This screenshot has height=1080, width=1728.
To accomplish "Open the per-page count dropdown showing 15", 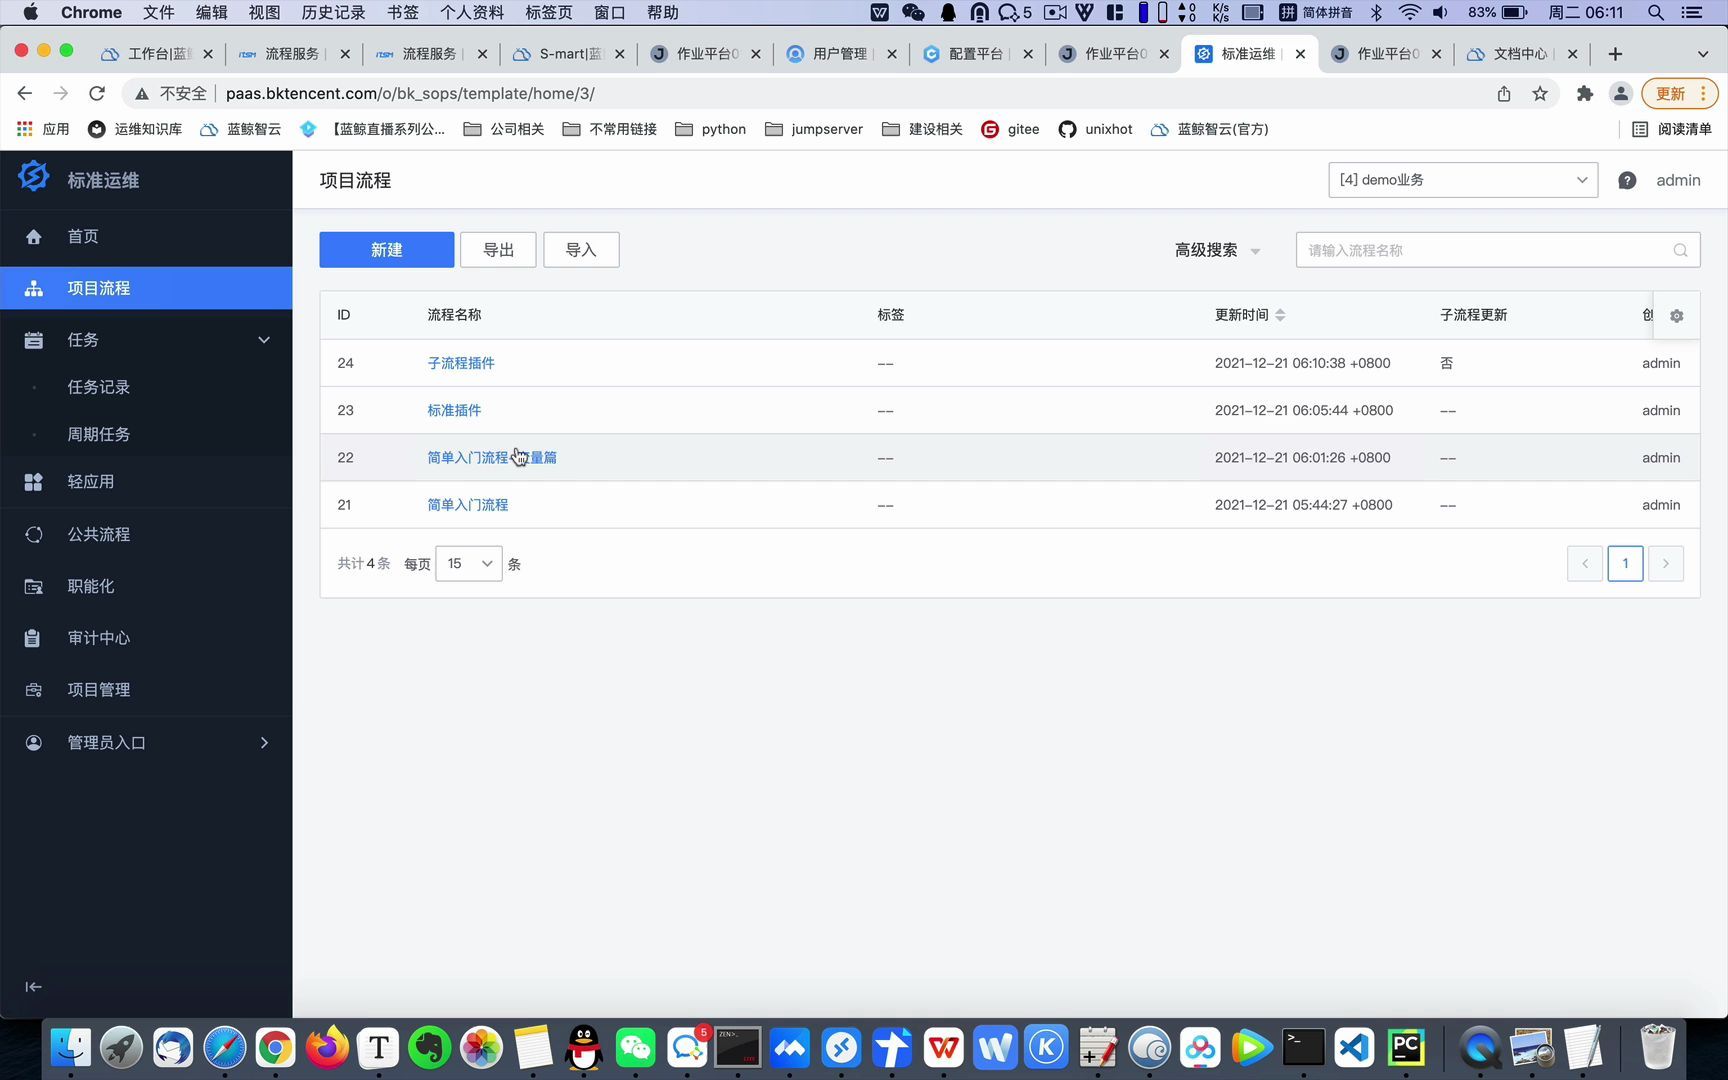I will click(467, 563).
